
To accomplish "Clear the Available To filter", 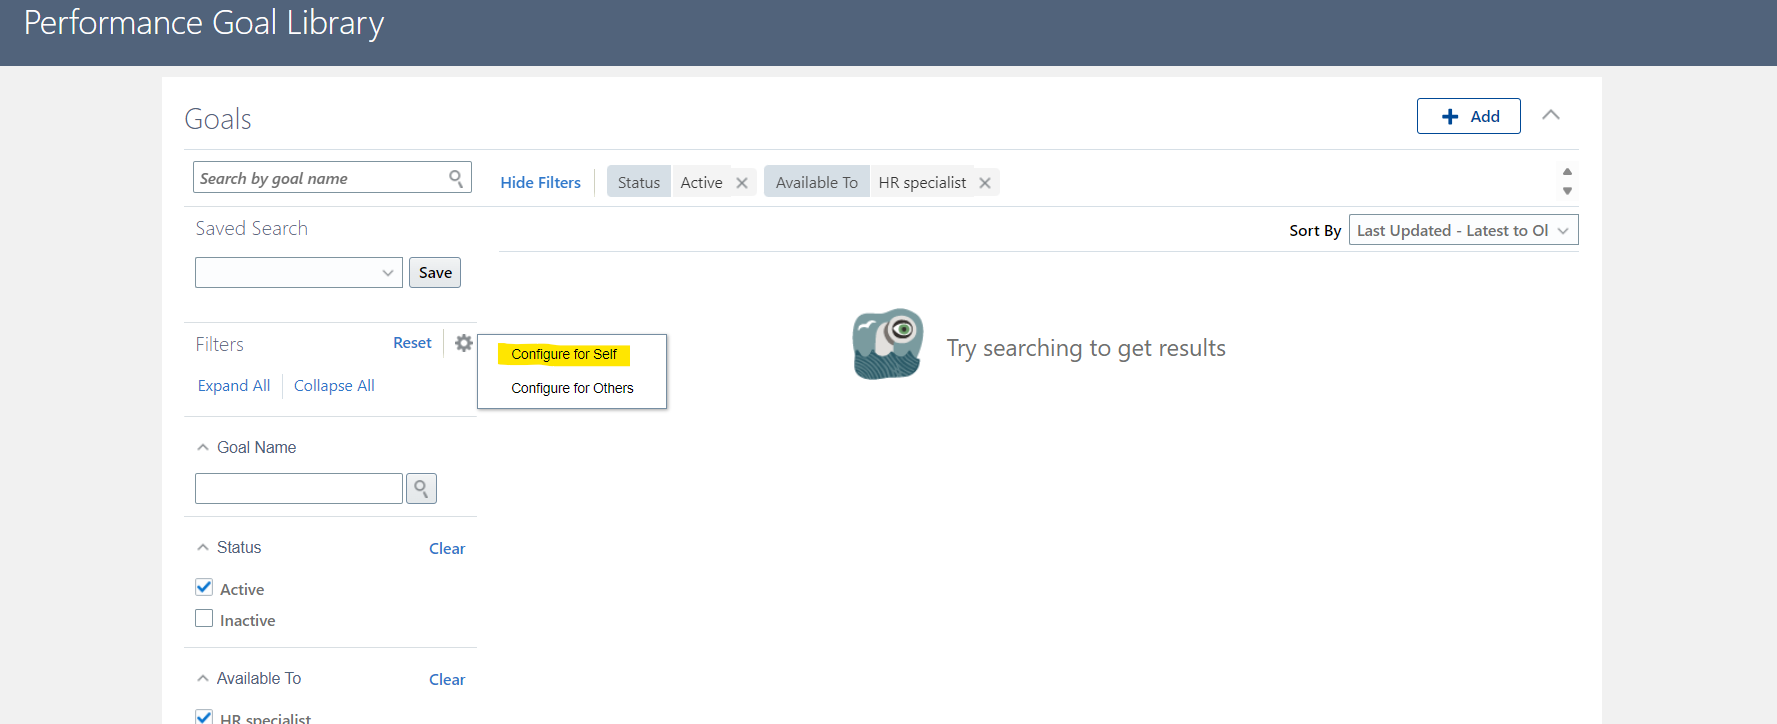I will click(x=447, y=679).
